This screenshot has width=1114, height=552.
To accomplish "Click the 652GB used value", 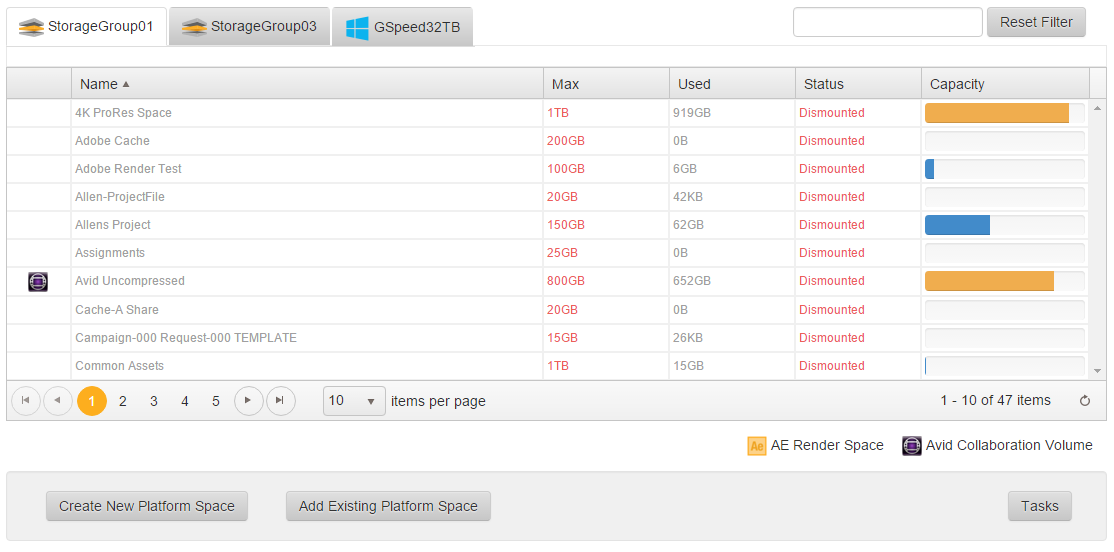I will [692, 281].
